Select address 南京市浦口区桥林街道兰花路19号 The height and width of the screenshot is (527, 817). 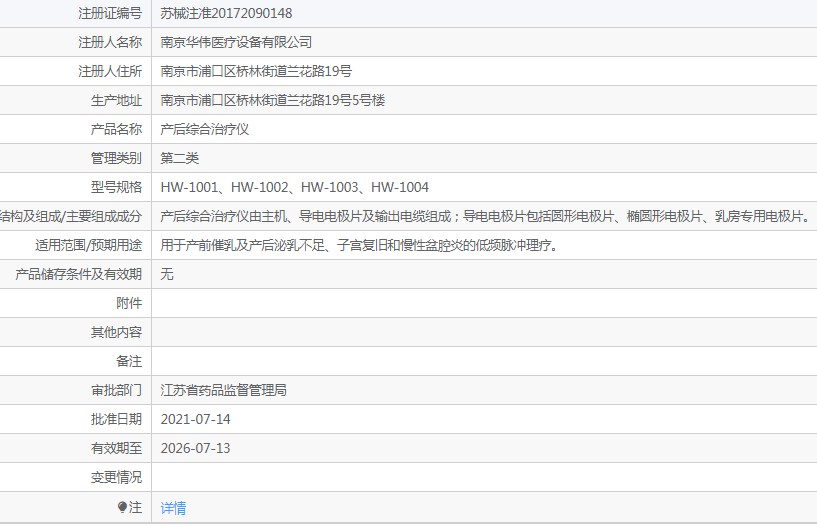click(x=256, y=71)
